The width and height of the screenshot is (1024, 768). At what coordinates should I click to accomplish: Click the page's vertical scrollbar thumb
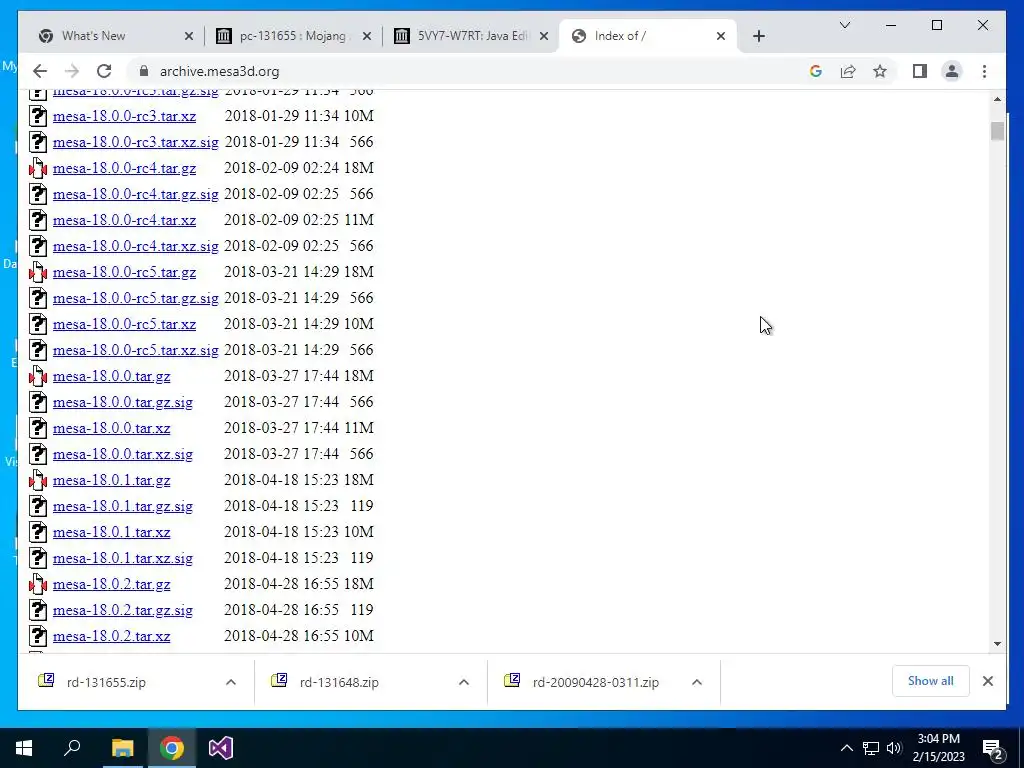tap(997, 131)
